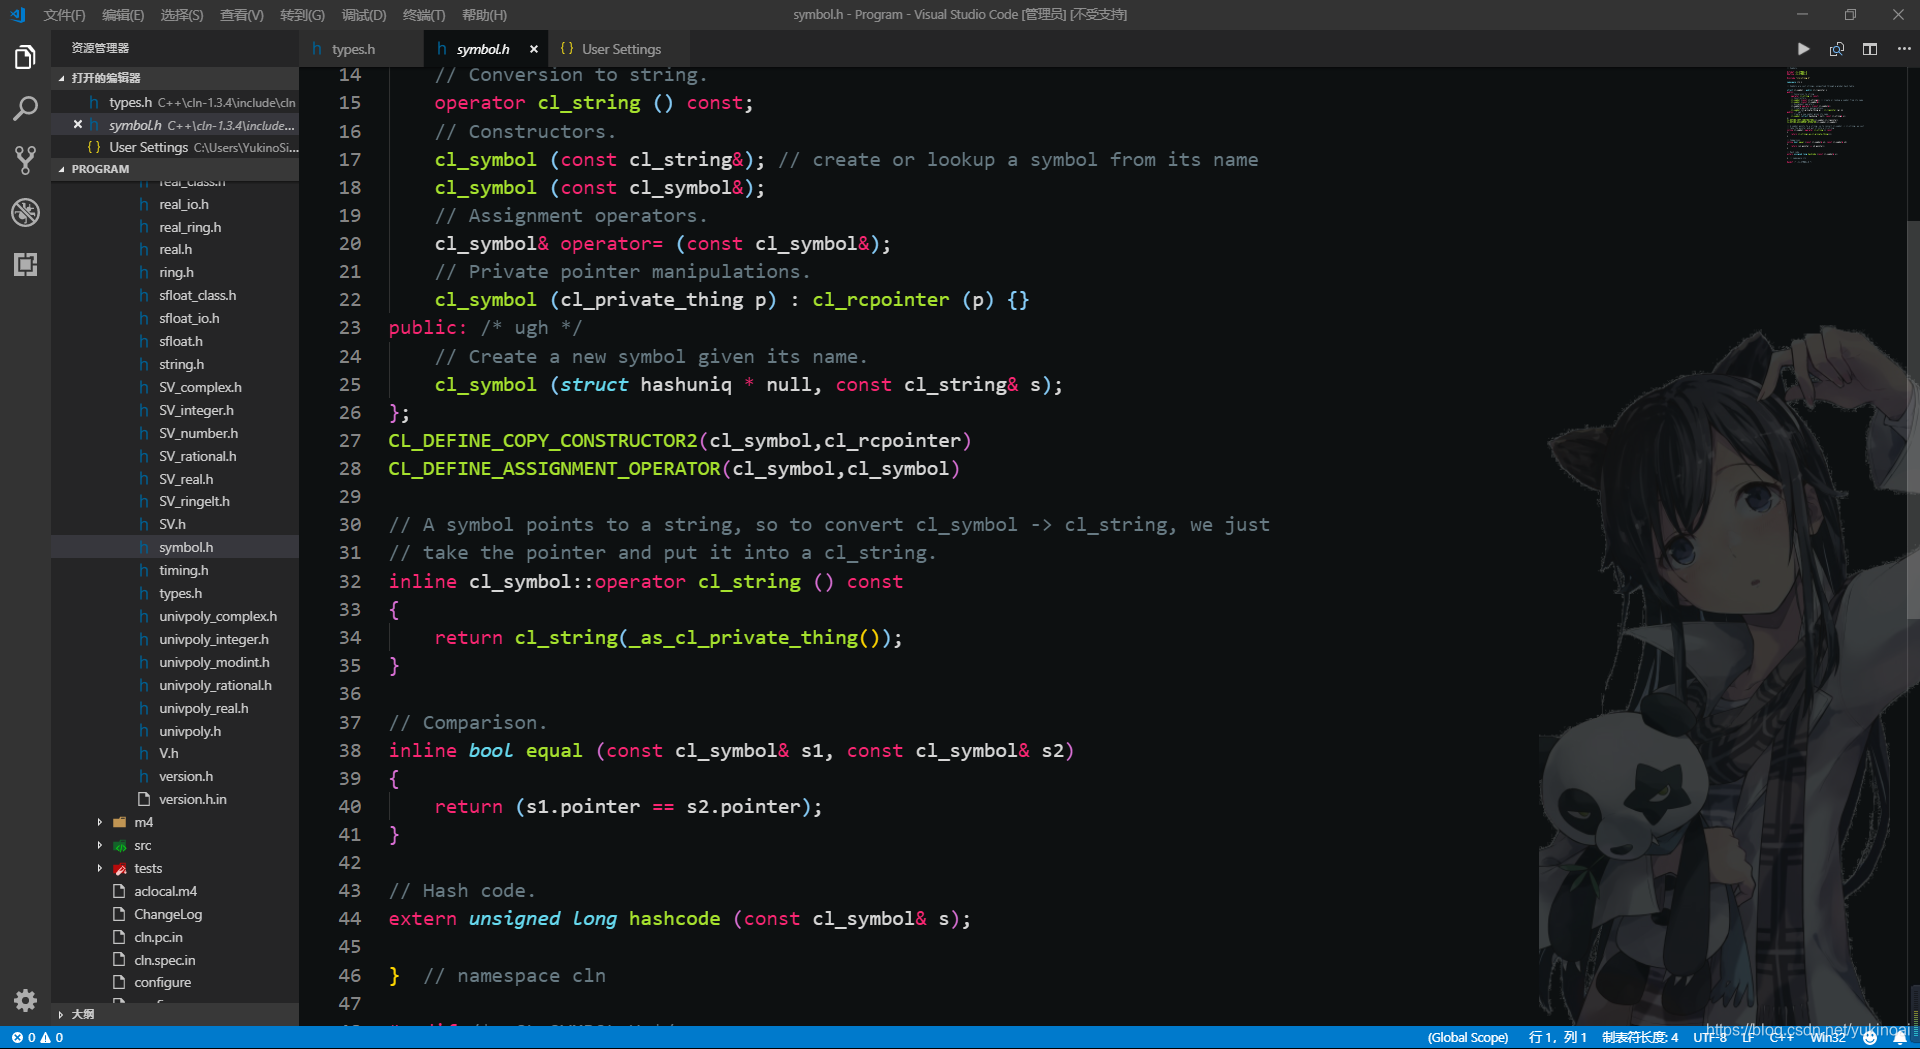Click the Run Code play button icon
The image size is (1920, 1049).
[x=1802, y=48]
